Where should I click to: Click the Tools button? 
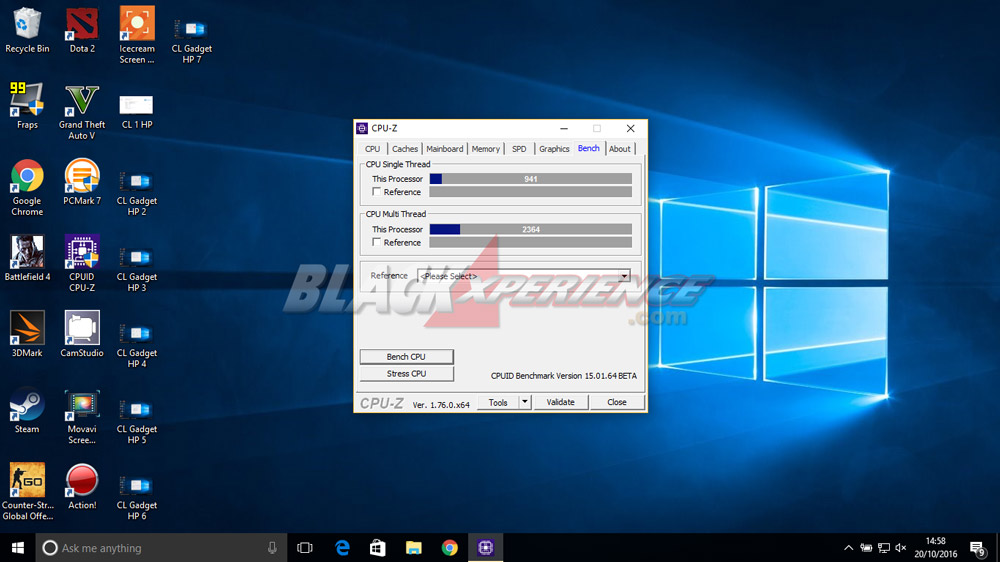(x=498, y=402)
